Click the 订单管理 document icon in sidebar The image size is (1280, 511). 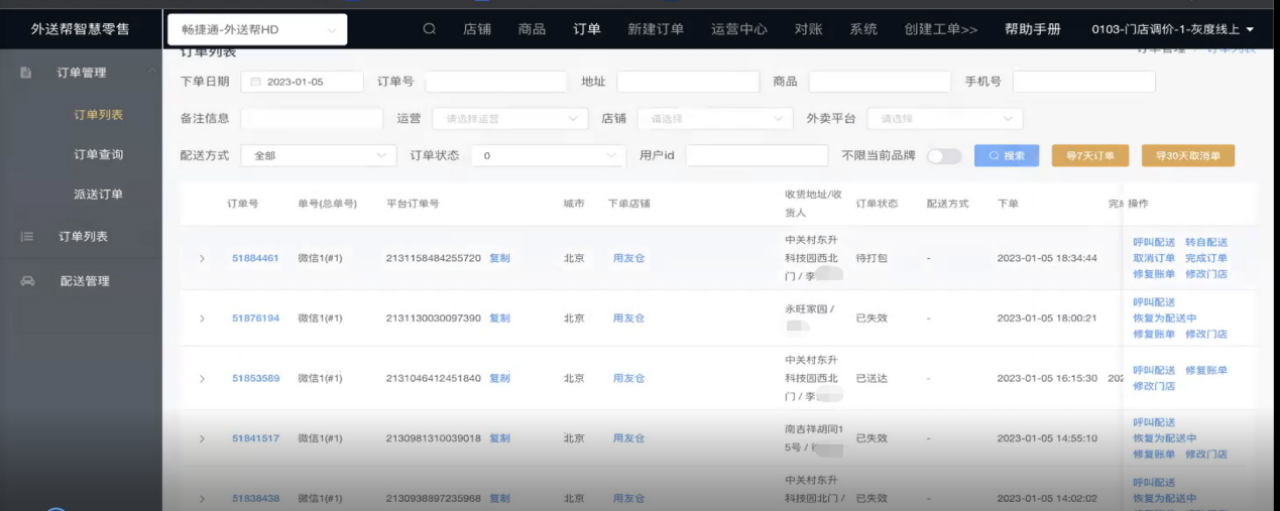(27, 73)
